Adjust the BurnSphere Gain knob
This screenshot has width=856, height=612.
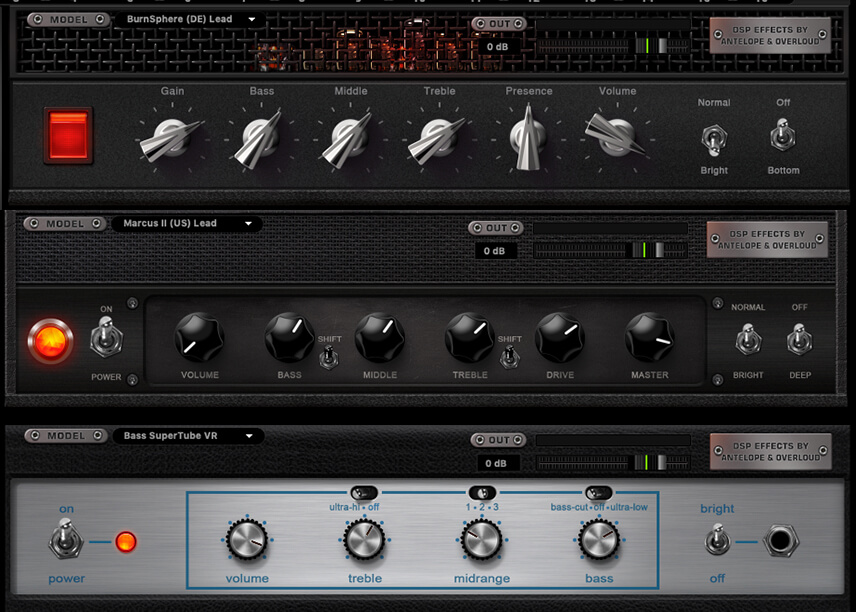pos(171,139)
